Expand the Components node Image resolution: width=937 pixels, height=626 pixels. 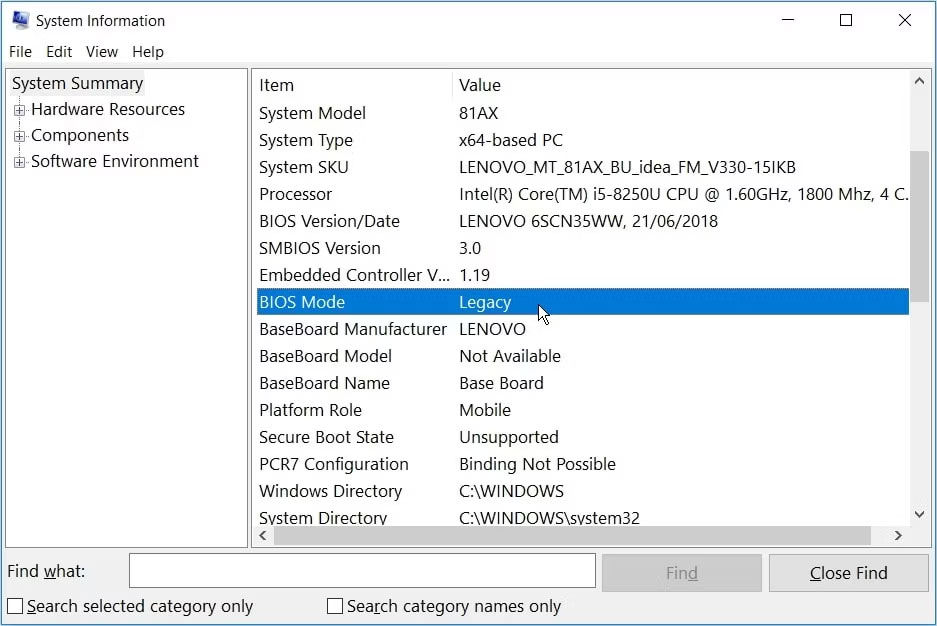(20, 136)
